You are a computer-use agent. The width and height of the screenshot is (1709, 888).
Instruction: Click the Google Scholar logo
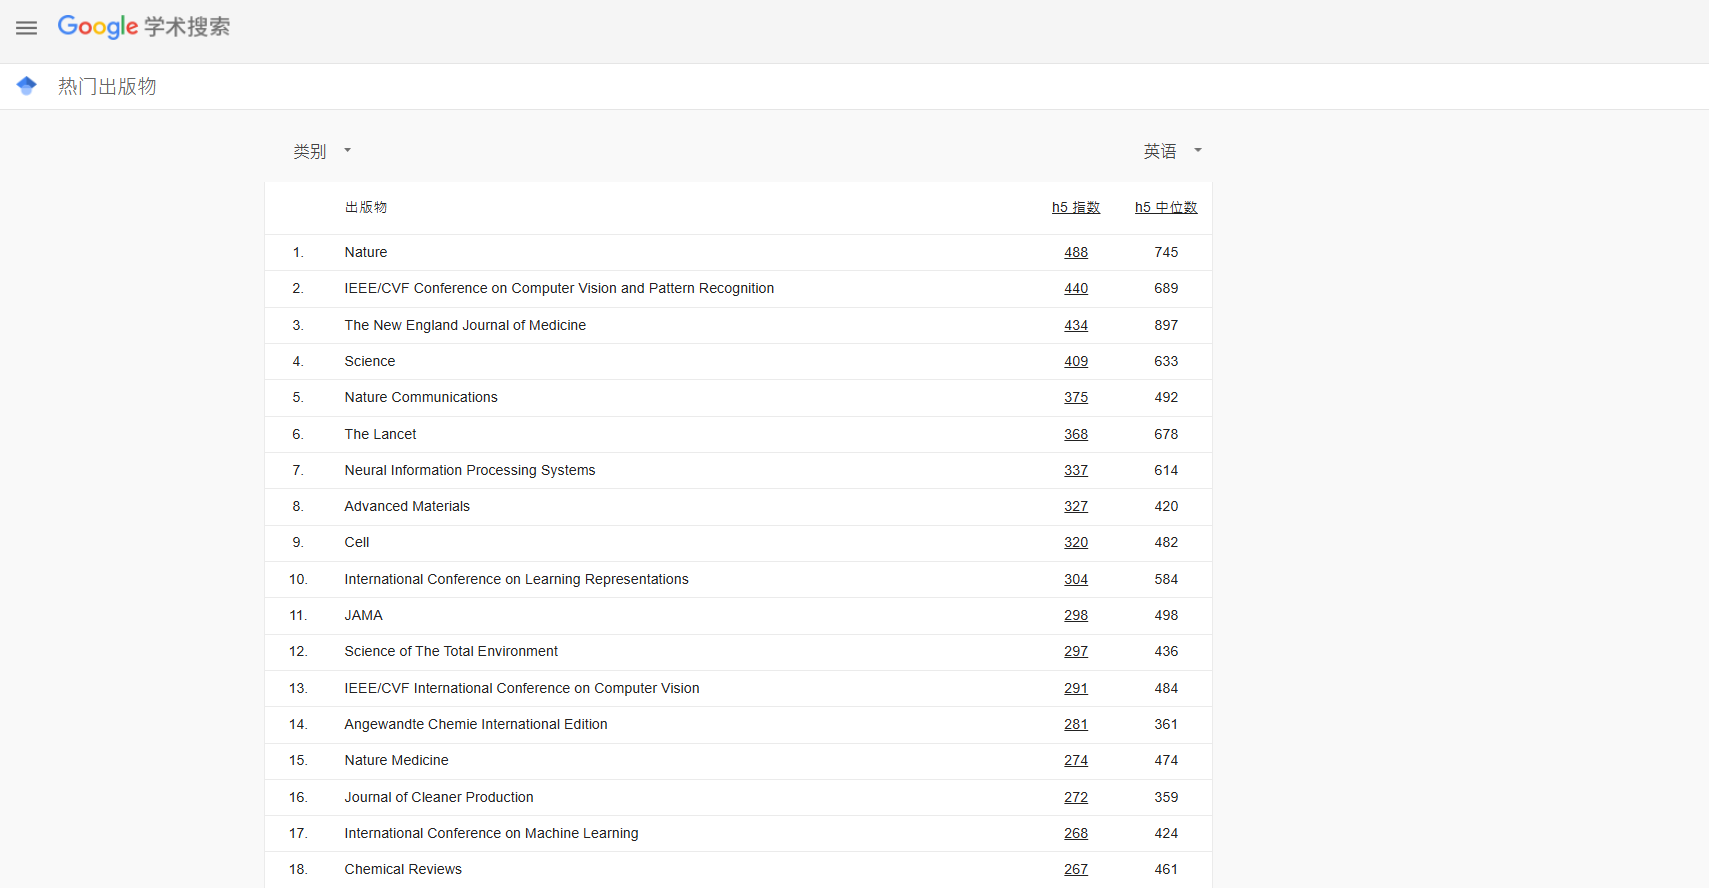tap(144, 27)
